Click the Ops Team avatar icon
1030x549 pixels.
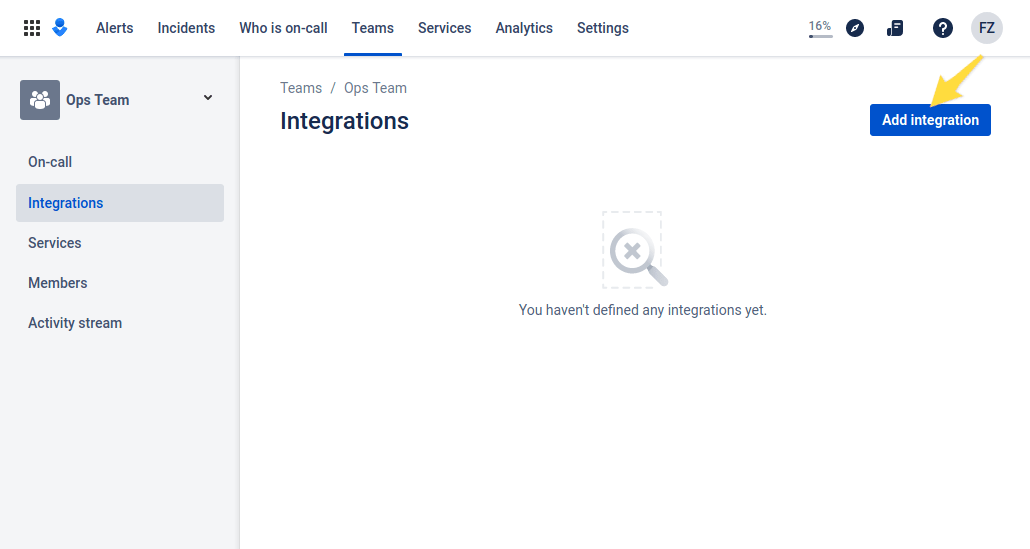tap(40, 100)
